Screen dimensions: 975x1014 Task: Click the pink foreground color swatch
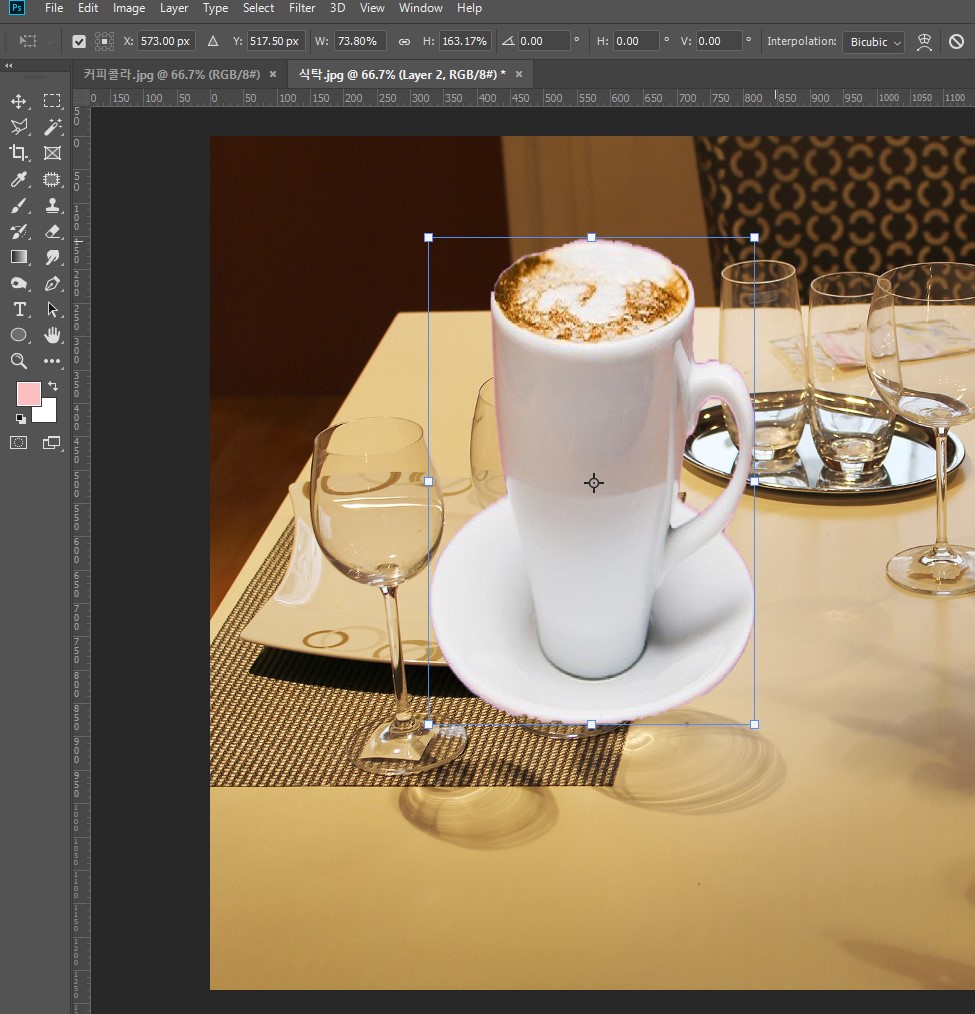click(28, 393)
